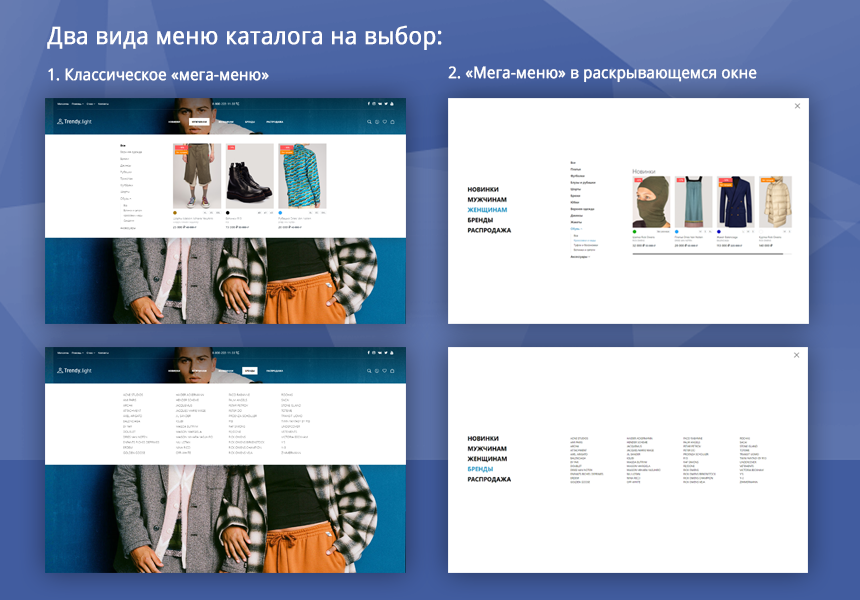The image size is (860, 600).
Task: Expand the Аксессуары category list
Action: (x=125, y=226)
